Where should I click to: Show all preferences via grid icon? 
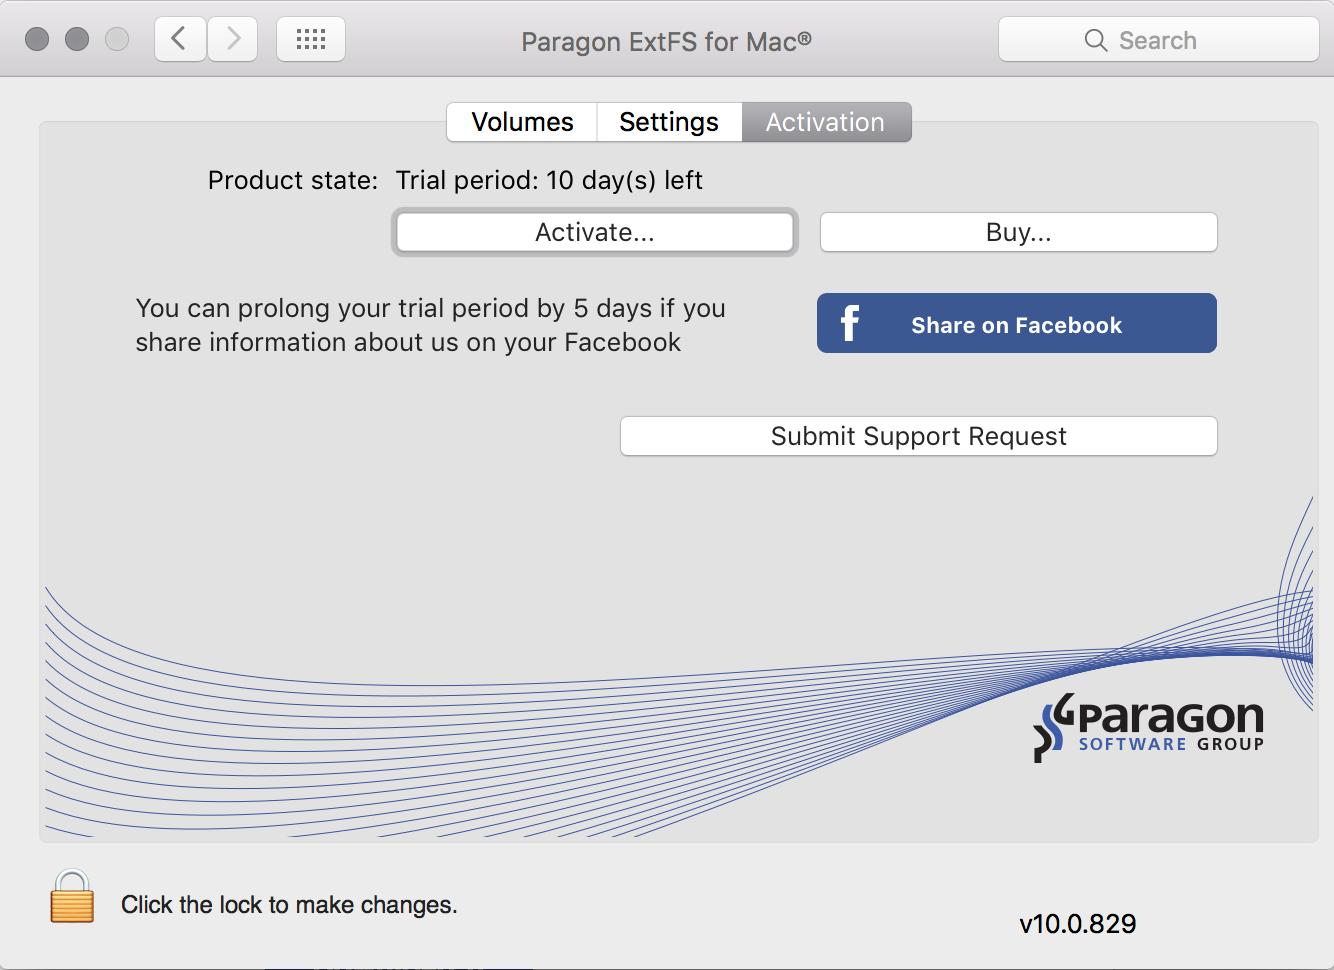click(311, 40)
